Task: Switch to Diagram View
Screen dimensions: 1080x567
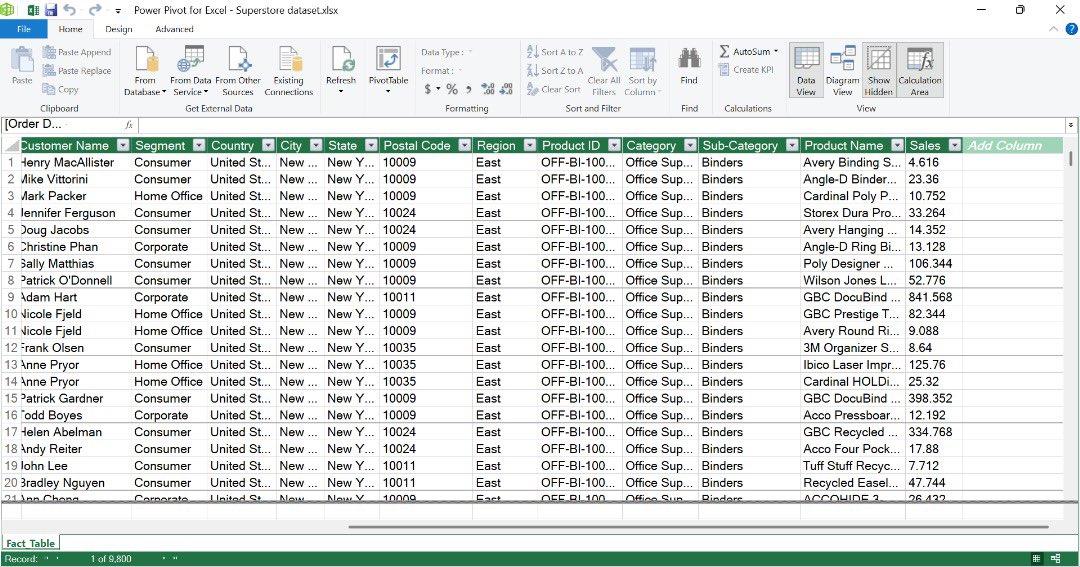Action: tap(842, 70)
